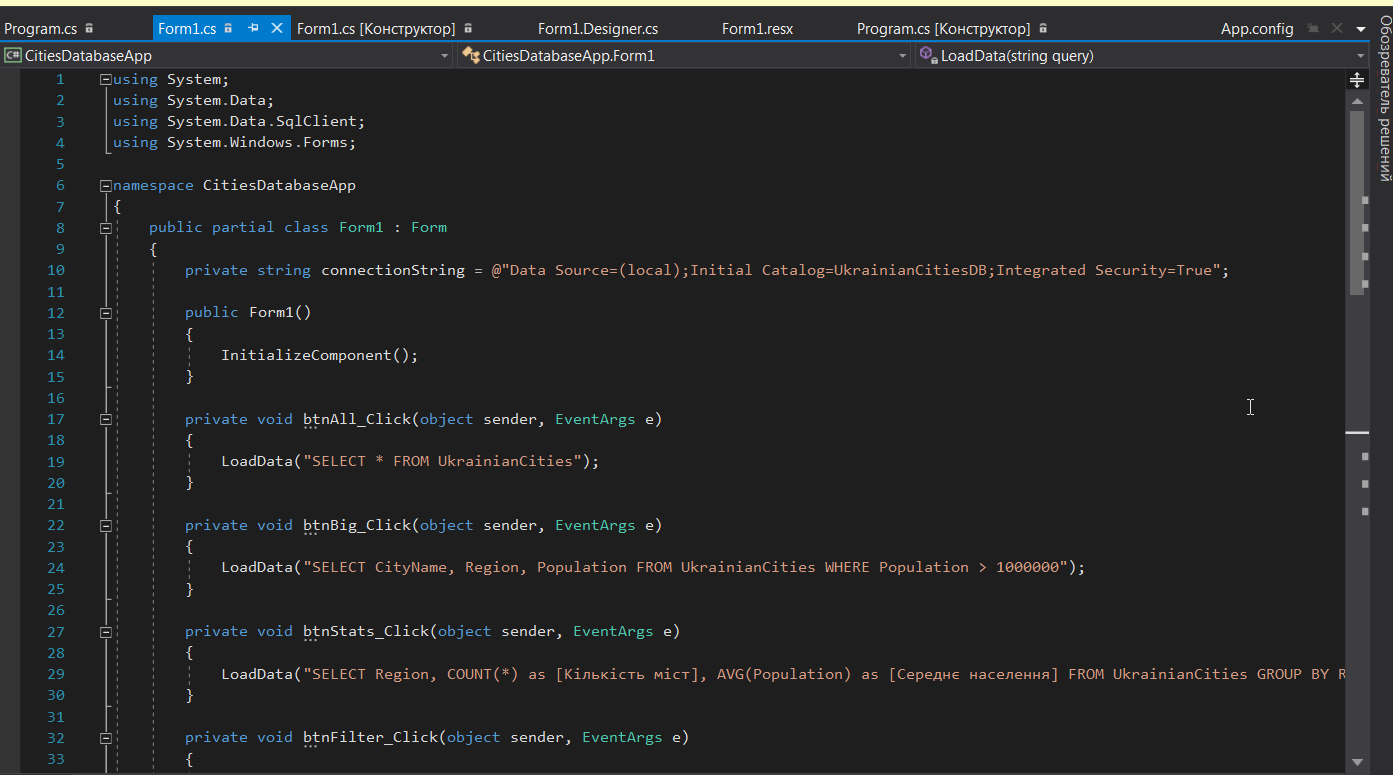Viewport: 1393px width, 775px height.
Task: Expand the LoadData member navigation dropdown
Action: 1360,56
